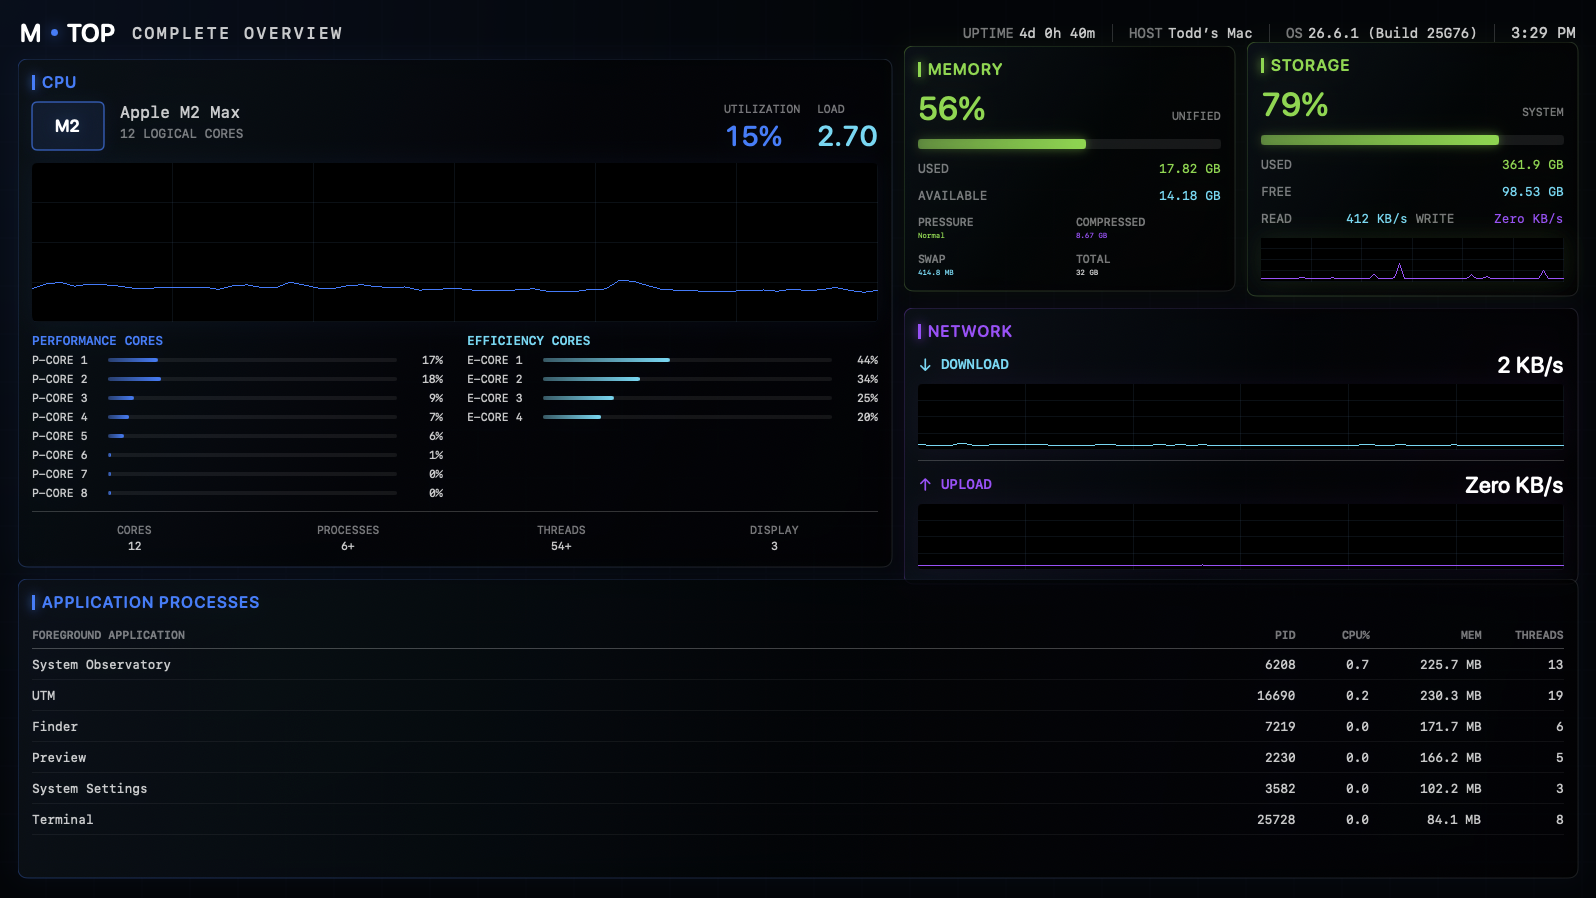Click the CPU panel title
Viewport: 1596px width, 898px height.
coord(59,82)
